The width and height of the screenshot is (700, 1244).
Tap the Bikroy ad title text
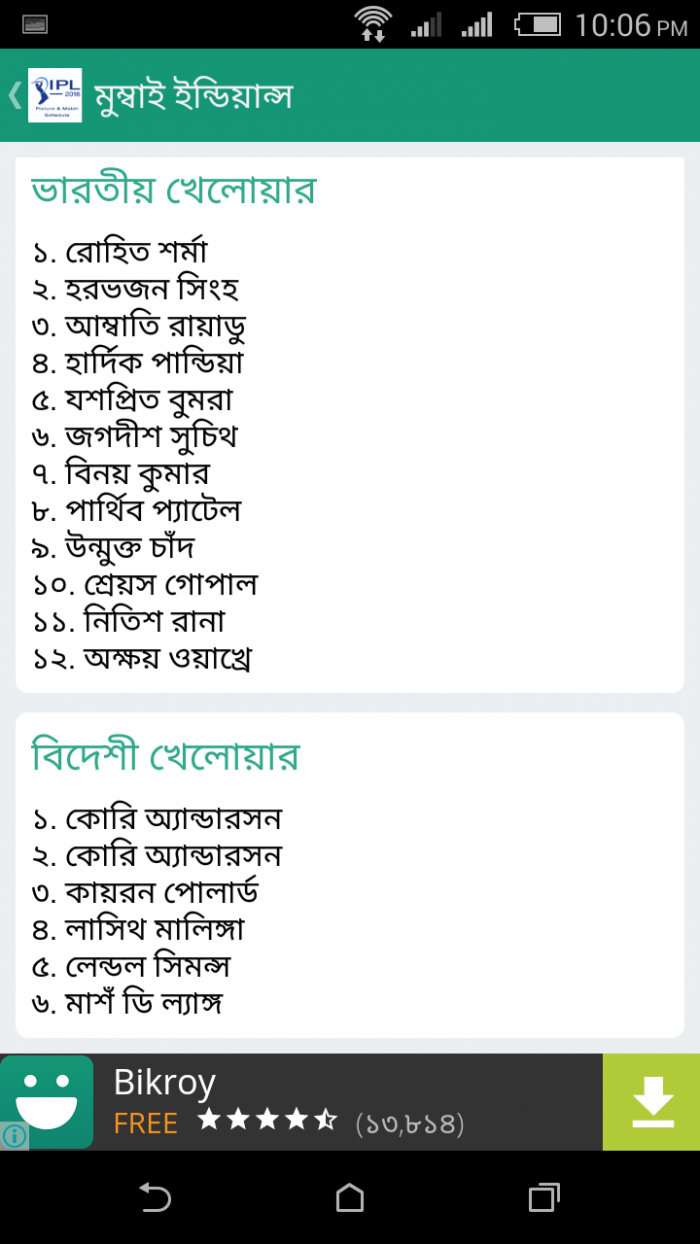coord(165,1082)
